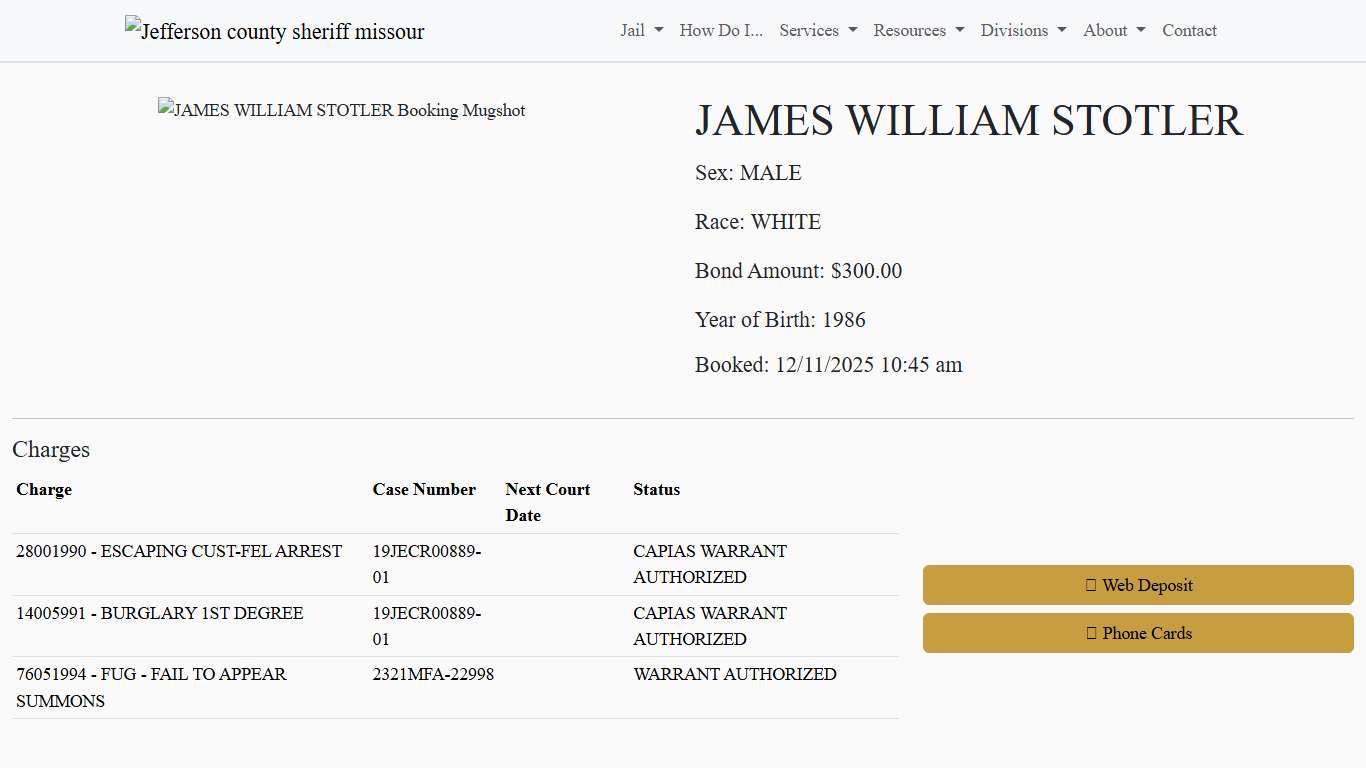Click case number 2321MFA-22998
The height and width of the screenshot is (768, 1366).
(433, 674)
